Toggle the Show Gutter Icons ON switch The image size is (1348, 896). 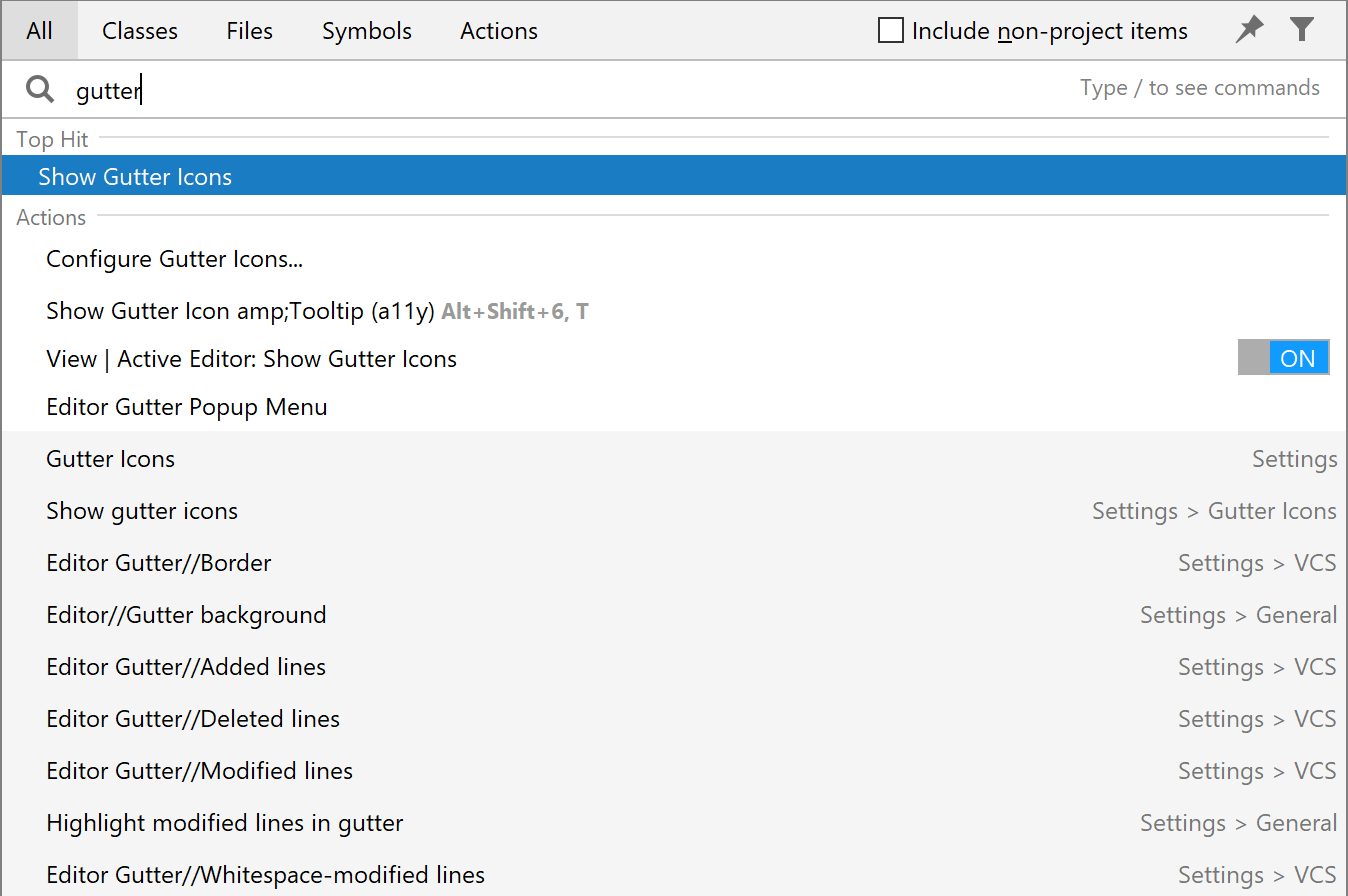(x=1283, y=358)
